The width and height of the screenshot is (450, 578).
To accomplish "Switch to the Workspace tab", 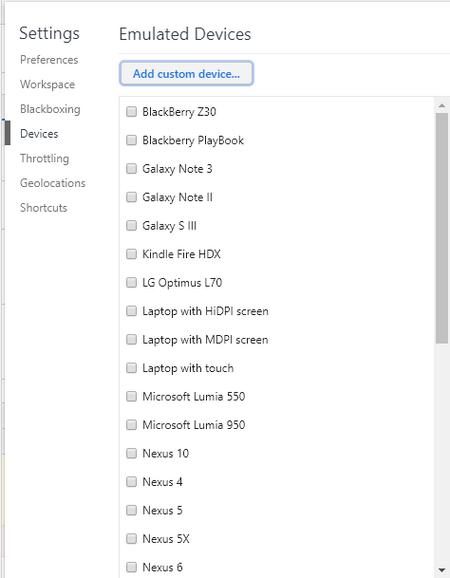I will pos(48,84).
